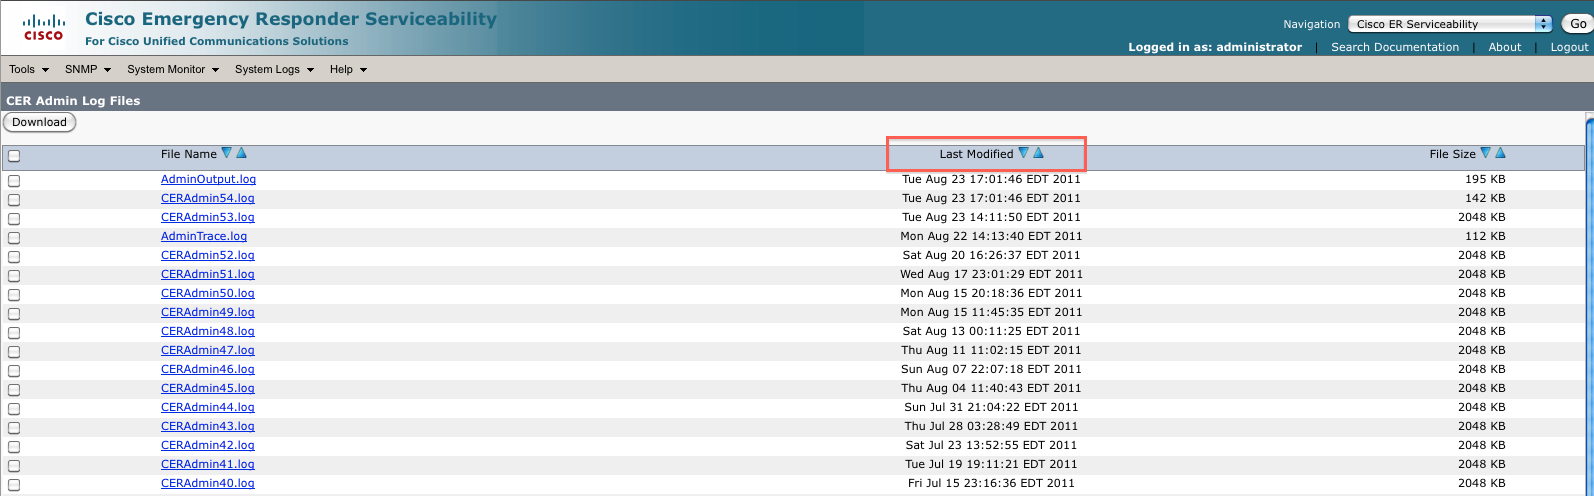Image resolution: width=1594 pixels, height=496 pixels.
Task: Sort File Size ascending arrow
Action: pos(1500,153)
